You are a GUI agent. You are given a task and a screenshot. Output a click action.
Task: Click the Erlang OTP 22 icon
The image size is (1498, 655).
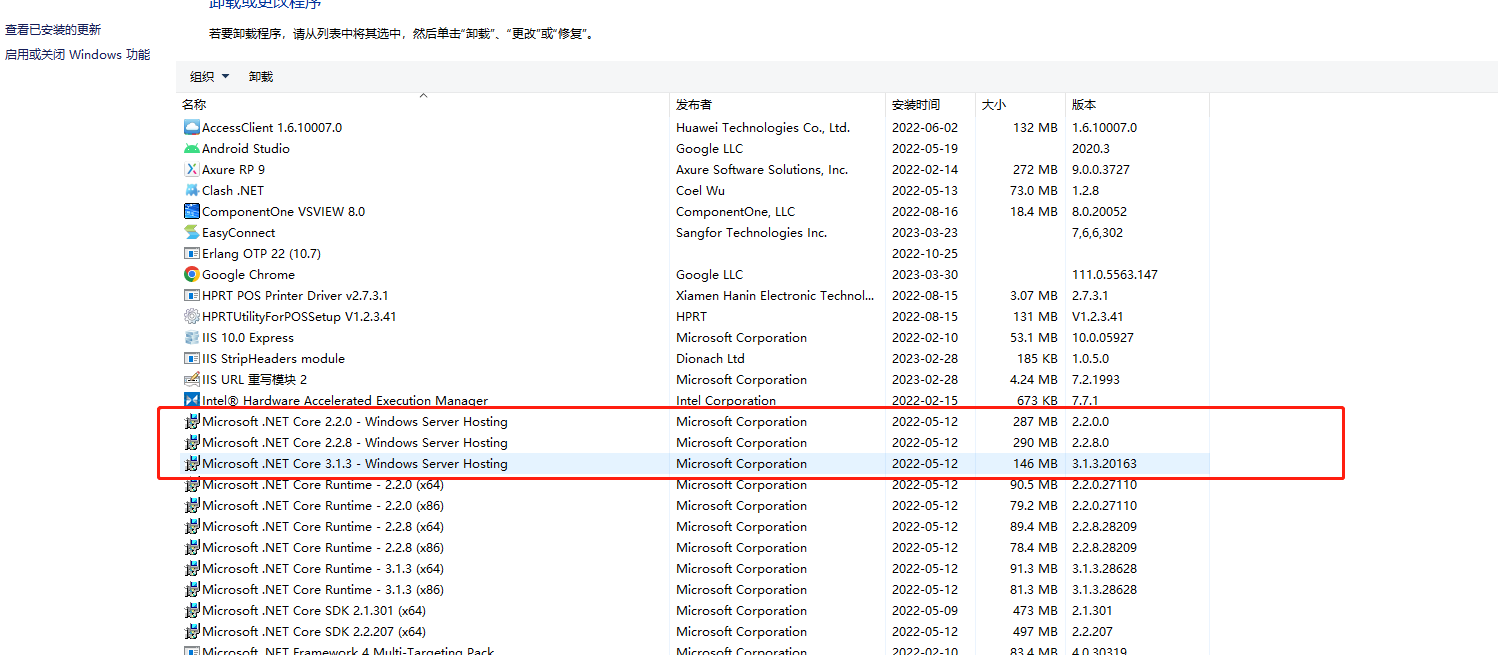tap(192, 253)
